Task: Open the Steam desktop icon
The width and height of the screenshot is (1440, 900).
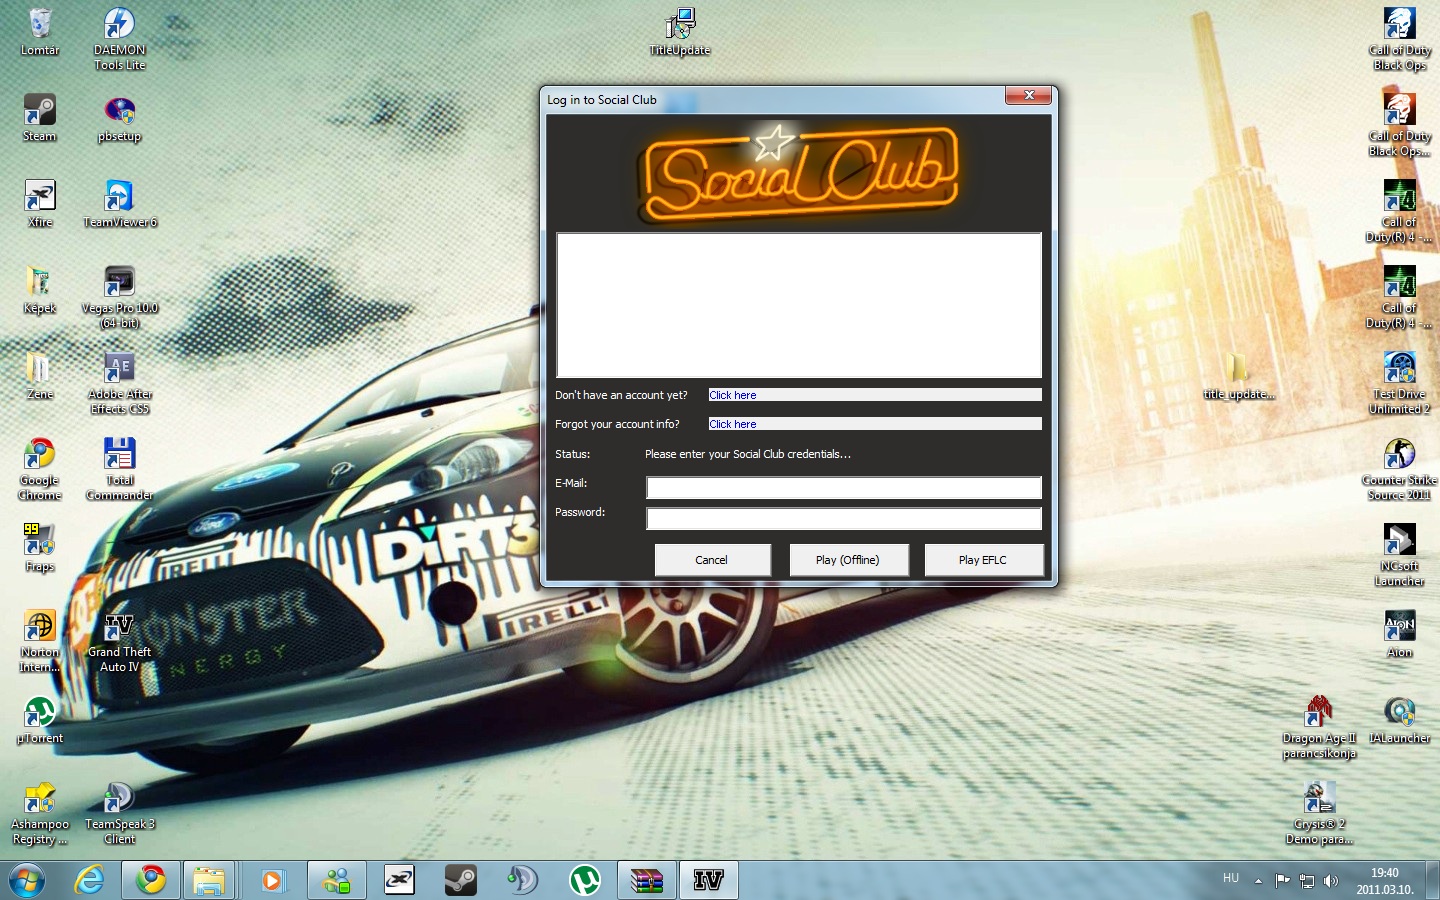Action: tap(40, 118)
